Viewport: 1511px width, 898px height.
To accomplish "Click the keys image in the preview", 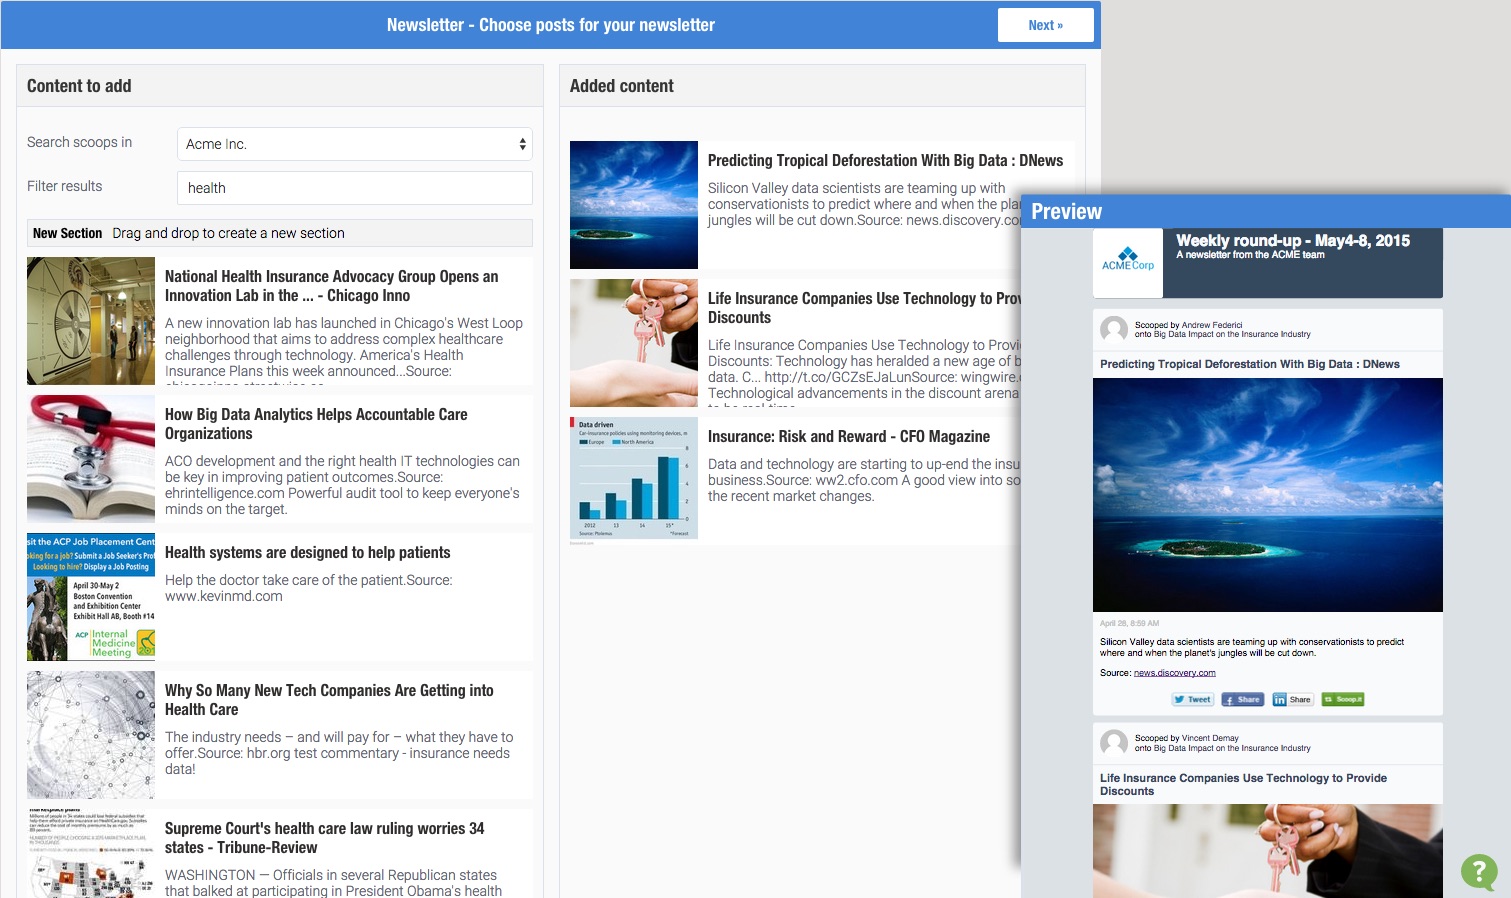I will 1268,851.
